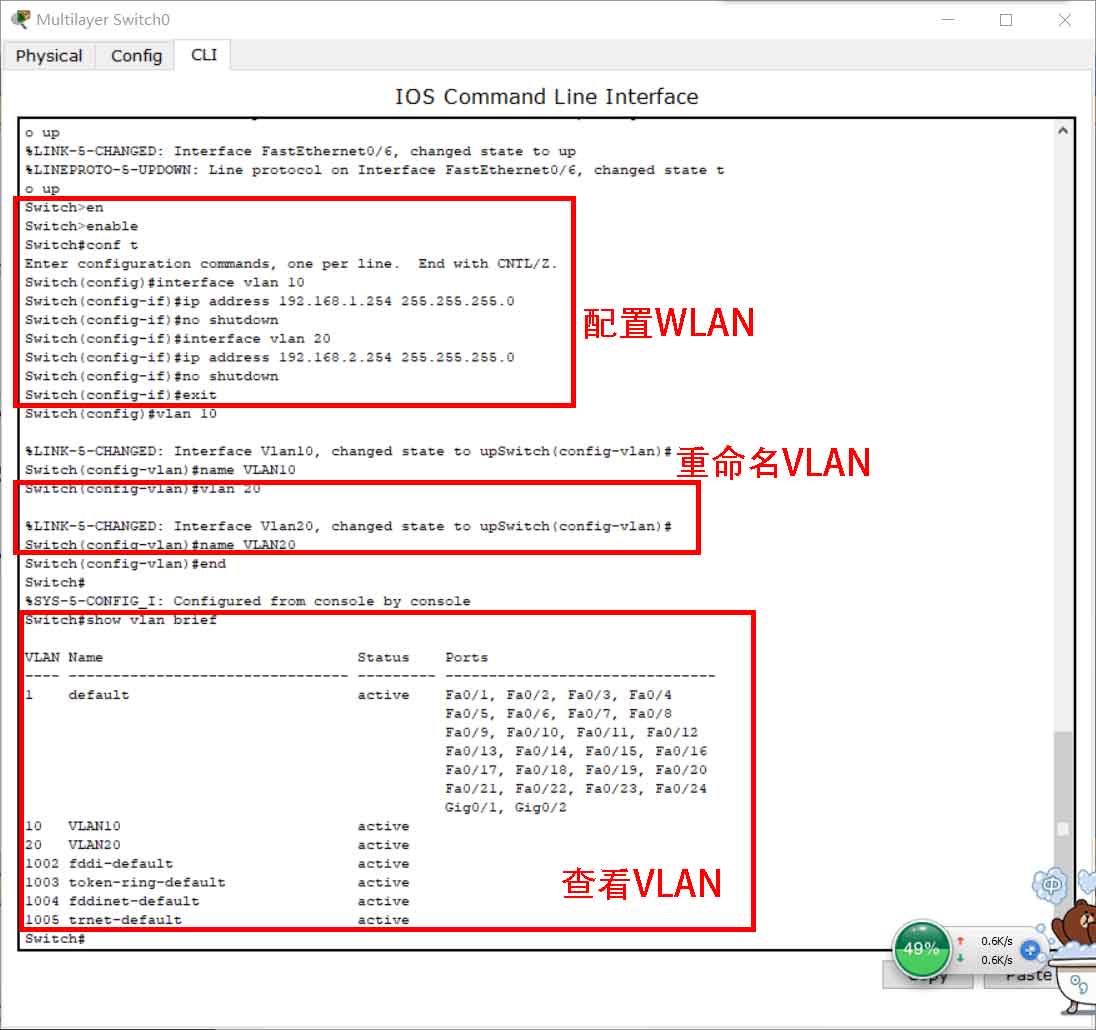The height and width of the screenshot is (1030, 1096).
Task: Click the 'Status' column header
Action: [383, 657]
